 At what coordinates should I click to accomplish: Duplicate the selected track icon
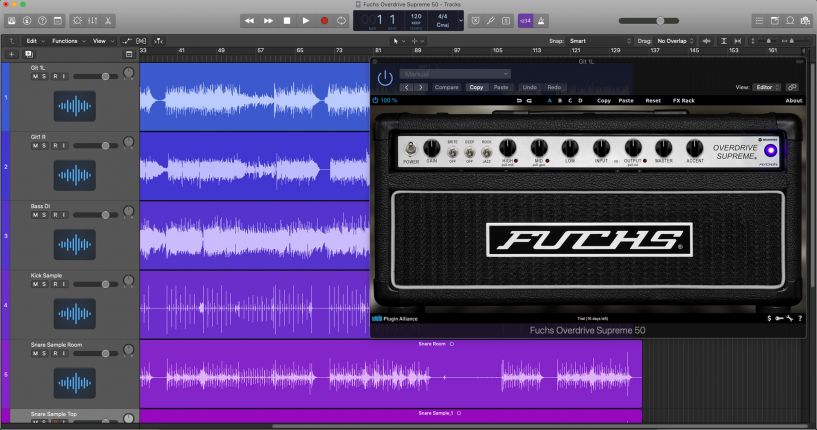pyautogui.click(x=29, y=54)
